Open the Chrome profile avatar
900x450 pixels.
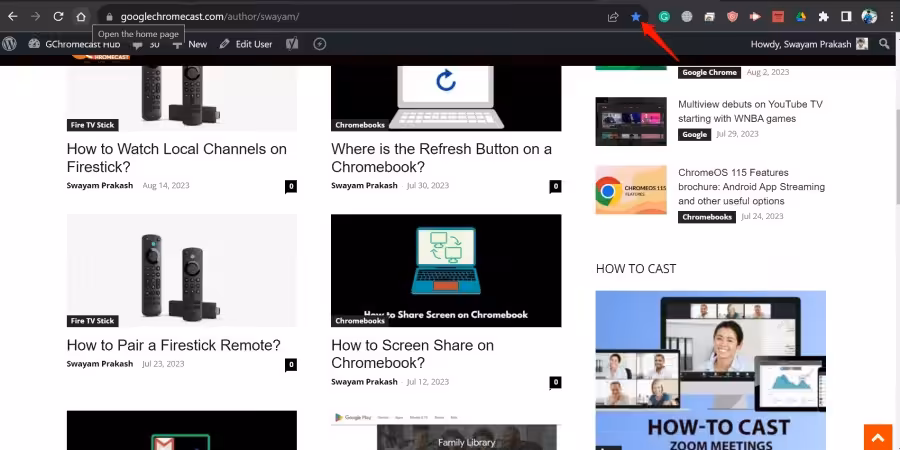(x=869, y=17)
